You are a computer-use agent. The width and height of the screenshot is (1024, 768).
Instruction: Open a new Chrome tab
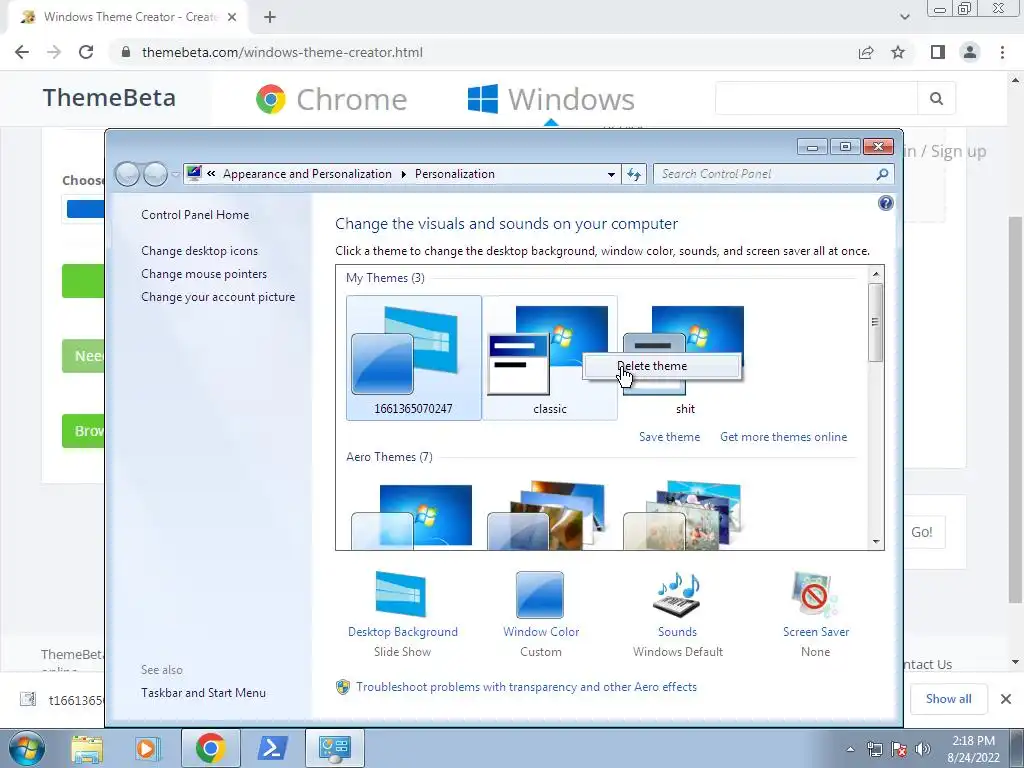270,18
